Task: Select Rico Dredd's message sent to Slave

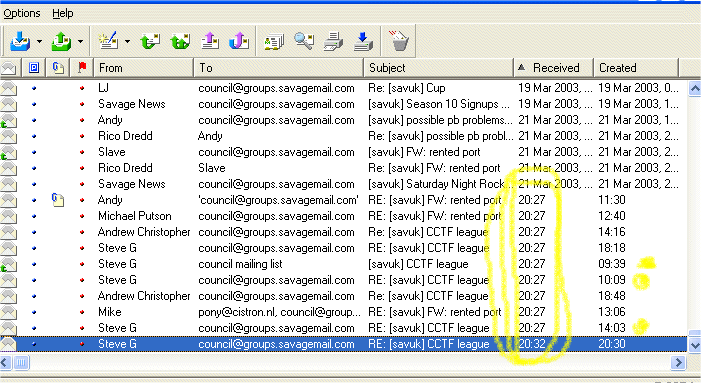Action: point(343,168)
